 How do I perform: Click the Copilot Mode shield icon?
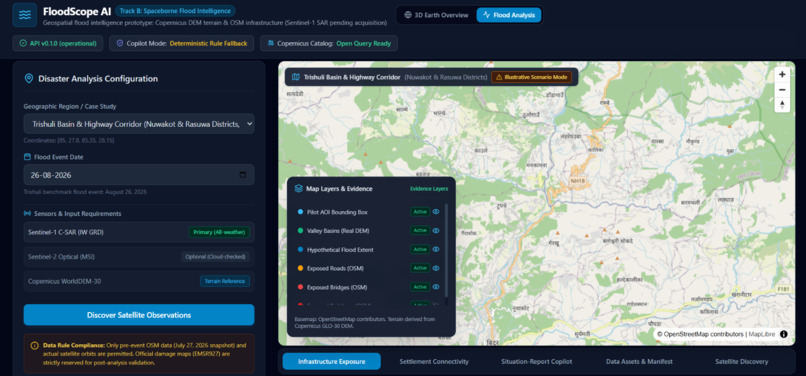coord(120,43)
